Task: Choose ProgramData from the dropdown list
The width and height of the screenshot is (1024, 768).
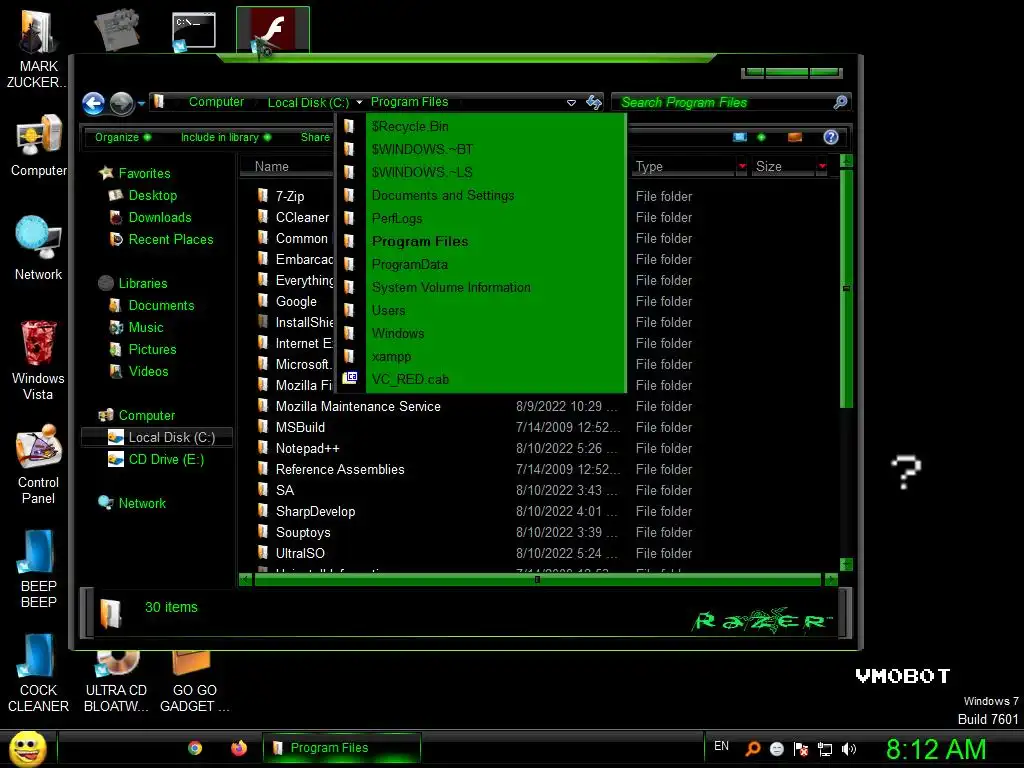Action: (x=481, y=264)
